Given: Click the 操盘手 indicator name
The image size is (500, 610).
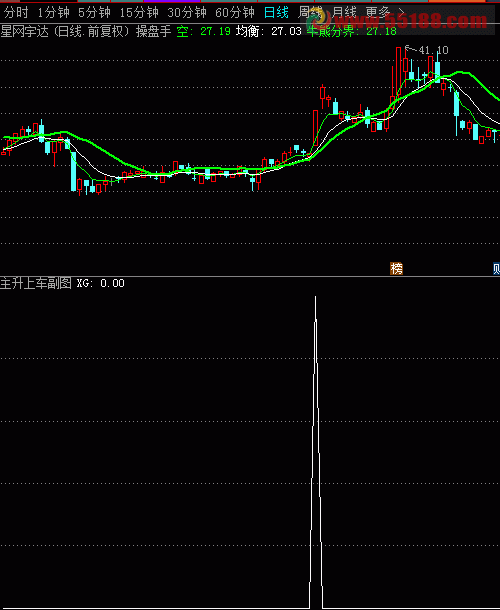Looking at the screenshot, I should 153,32.
